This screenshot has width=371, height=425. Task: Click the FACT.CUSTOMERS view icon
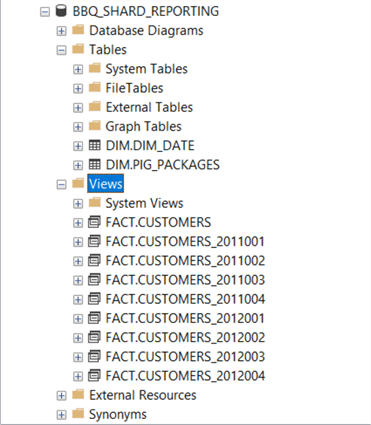click(x=94, y=222)
